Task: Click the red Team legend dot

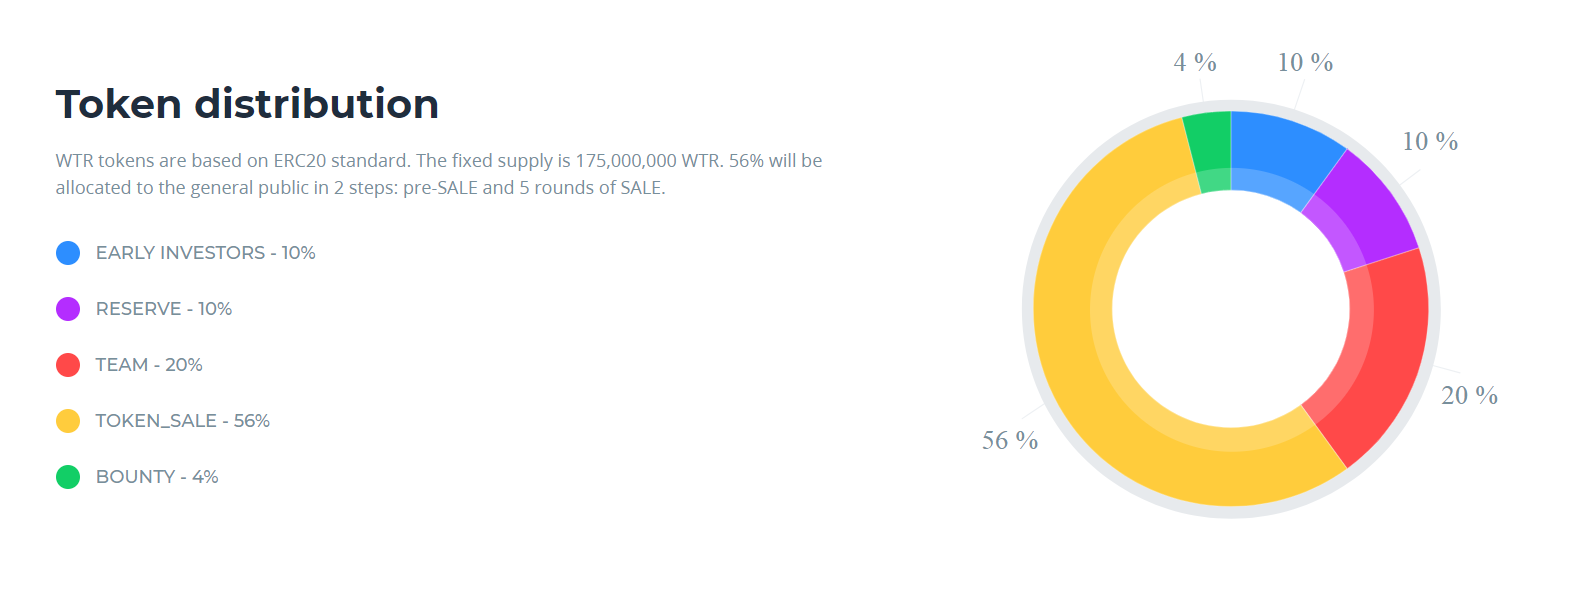Action: pyautogui.click(x=68, y=365)
